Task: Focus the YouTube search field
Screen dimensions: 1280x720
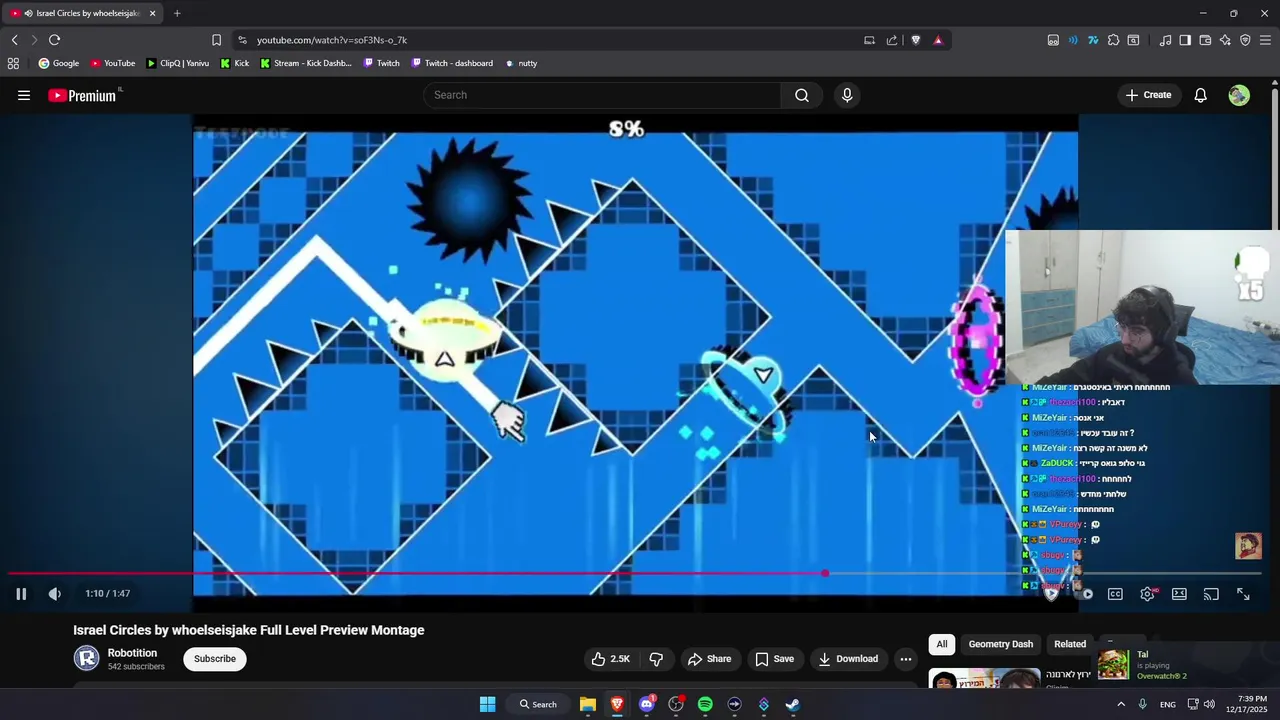Action: pyautogui.click(x=602, y=95)
